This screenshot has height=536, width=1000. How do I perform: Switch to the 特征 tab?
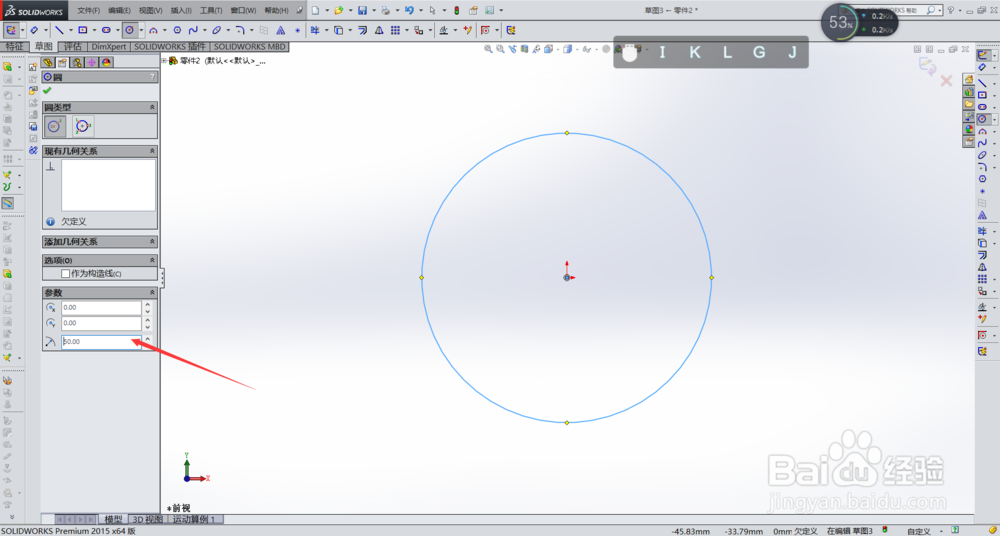point(14,47)
